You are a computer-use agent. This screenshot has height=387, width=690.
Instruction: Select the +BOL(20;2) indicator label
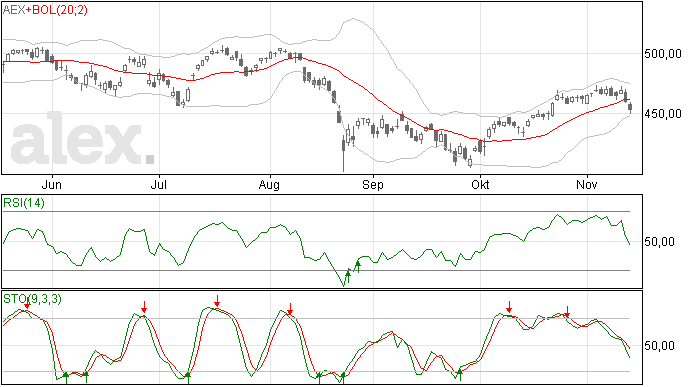57,10
